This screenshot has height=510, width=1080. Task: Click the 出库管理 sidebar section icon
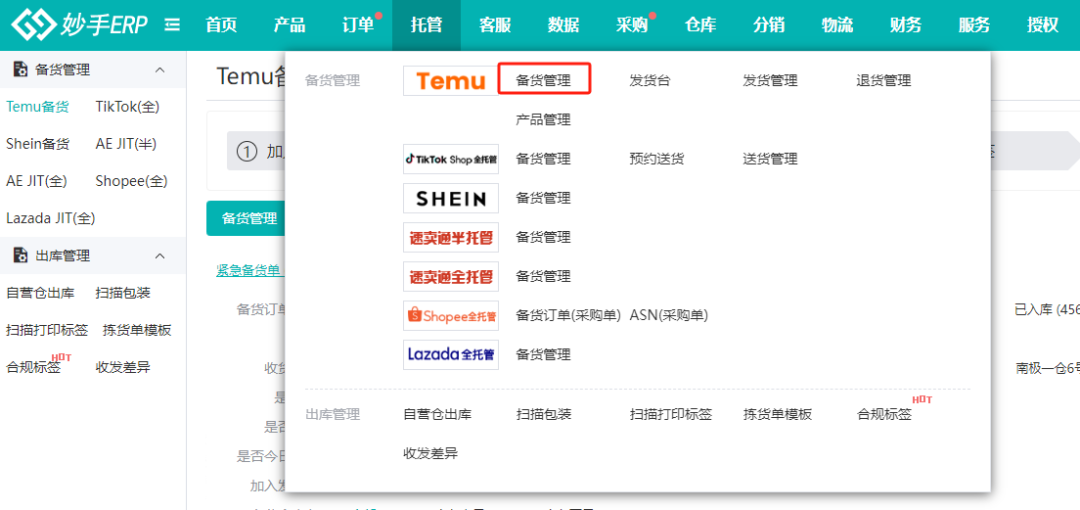(21, 256)
